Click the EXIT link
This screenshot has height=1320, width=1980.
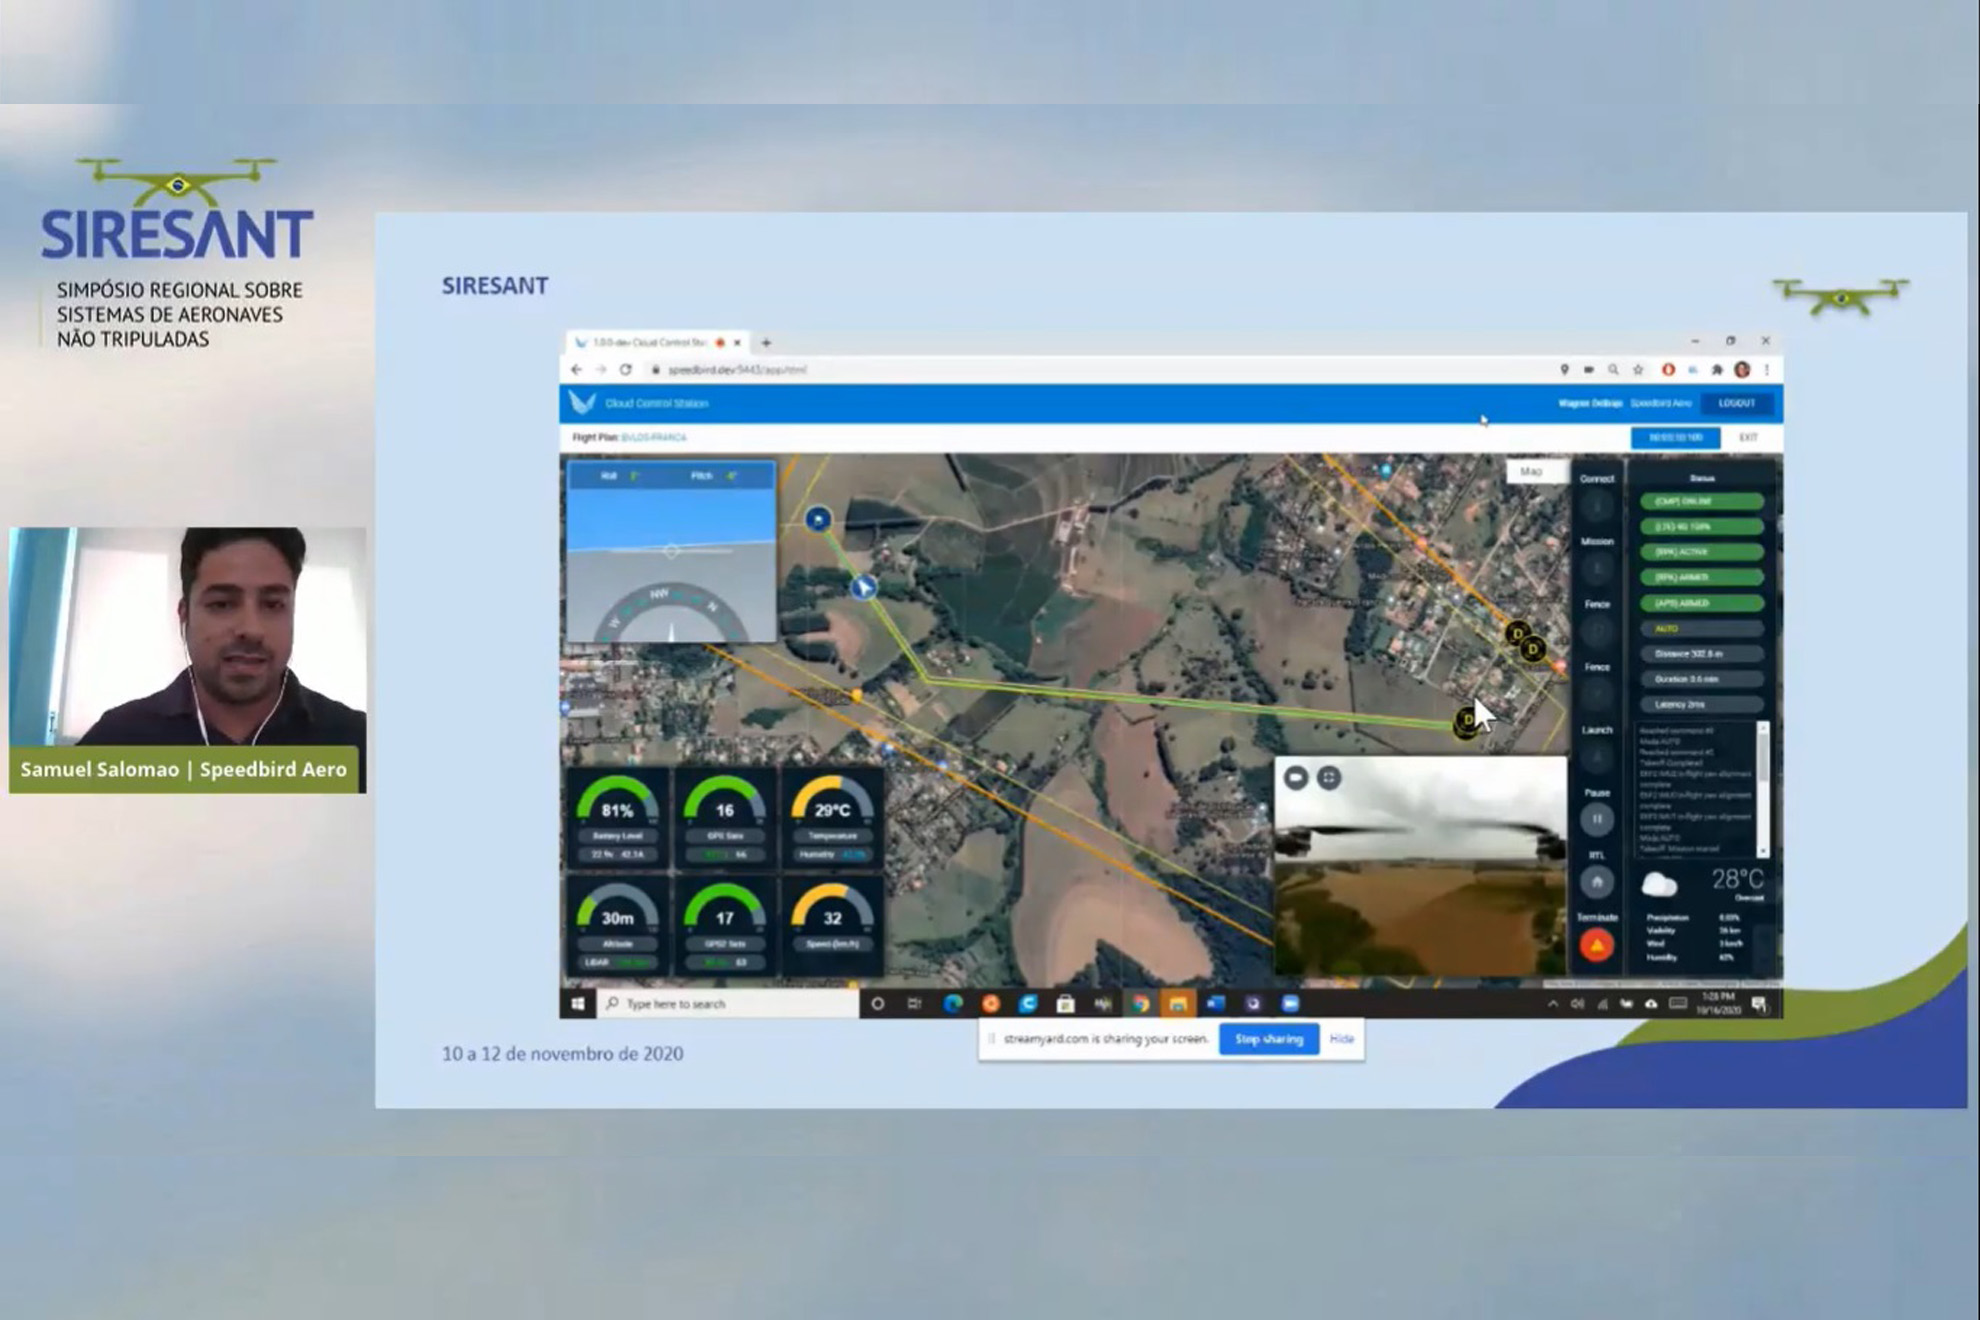point(1748,437)
